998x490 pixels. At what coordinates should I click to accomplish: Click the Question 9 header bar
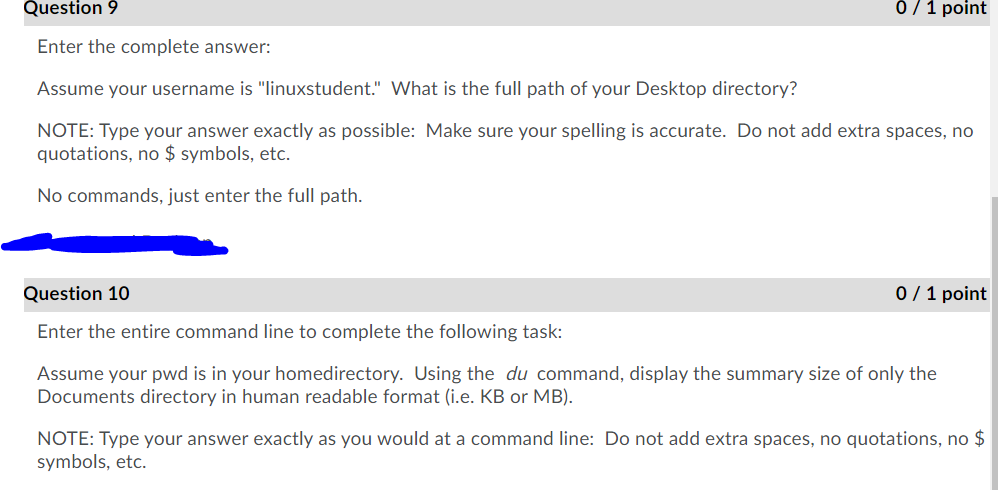pyautogui.click(x=505, y=11)
